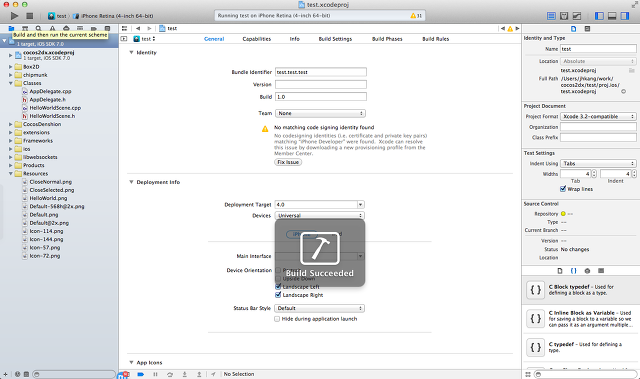
Task: Jump to next issue arrow
Action: [517, 29]
